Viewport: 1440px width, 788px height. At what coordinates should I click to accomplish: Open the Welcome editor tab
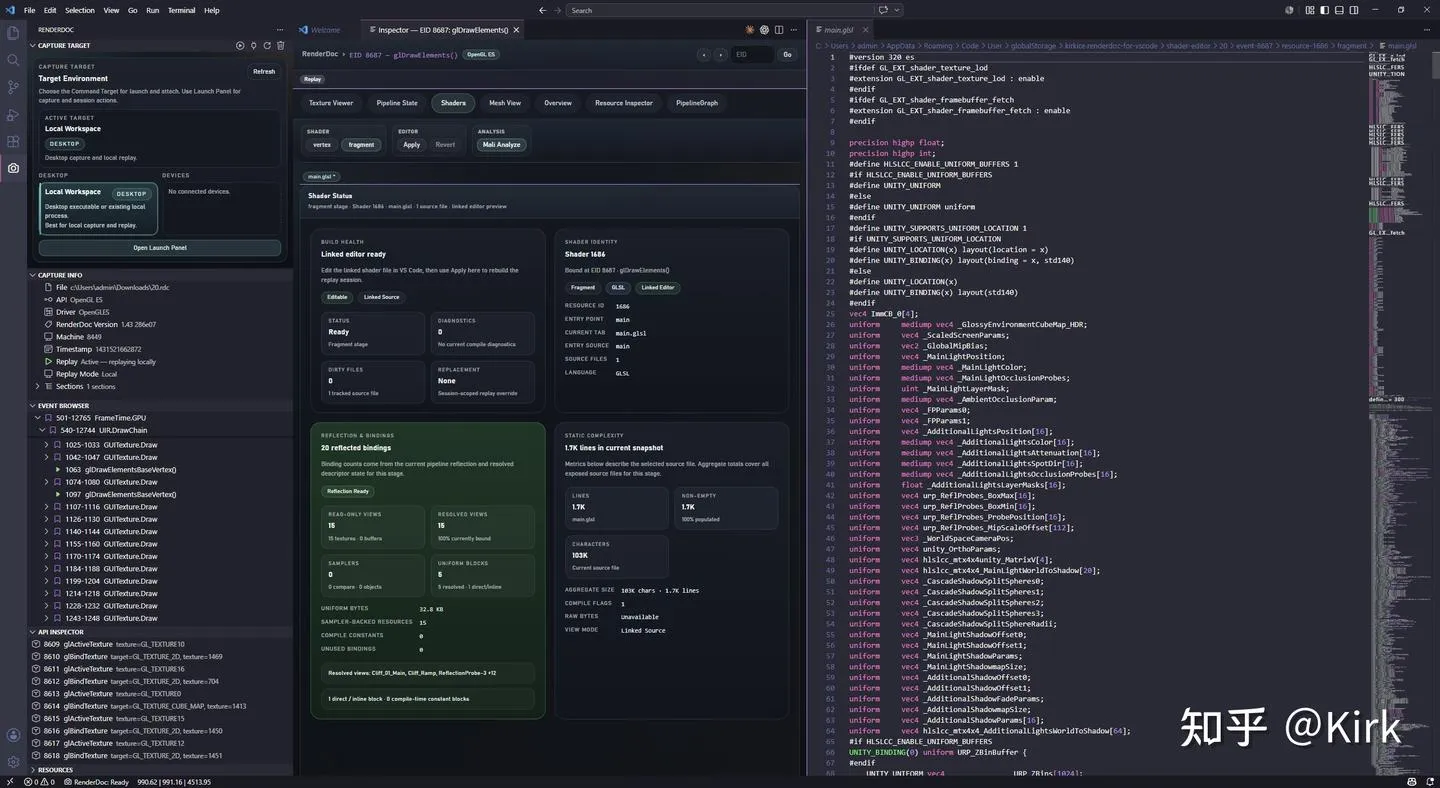[320, 30]
